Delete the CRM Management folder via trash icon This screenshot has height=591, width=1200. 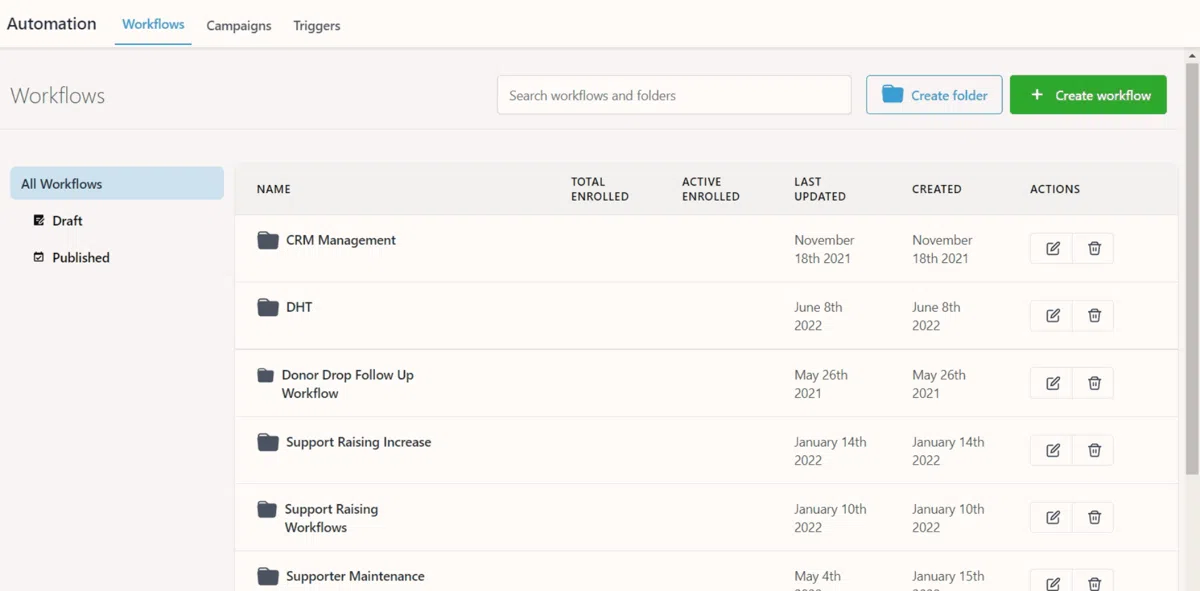click(1094, 249)
